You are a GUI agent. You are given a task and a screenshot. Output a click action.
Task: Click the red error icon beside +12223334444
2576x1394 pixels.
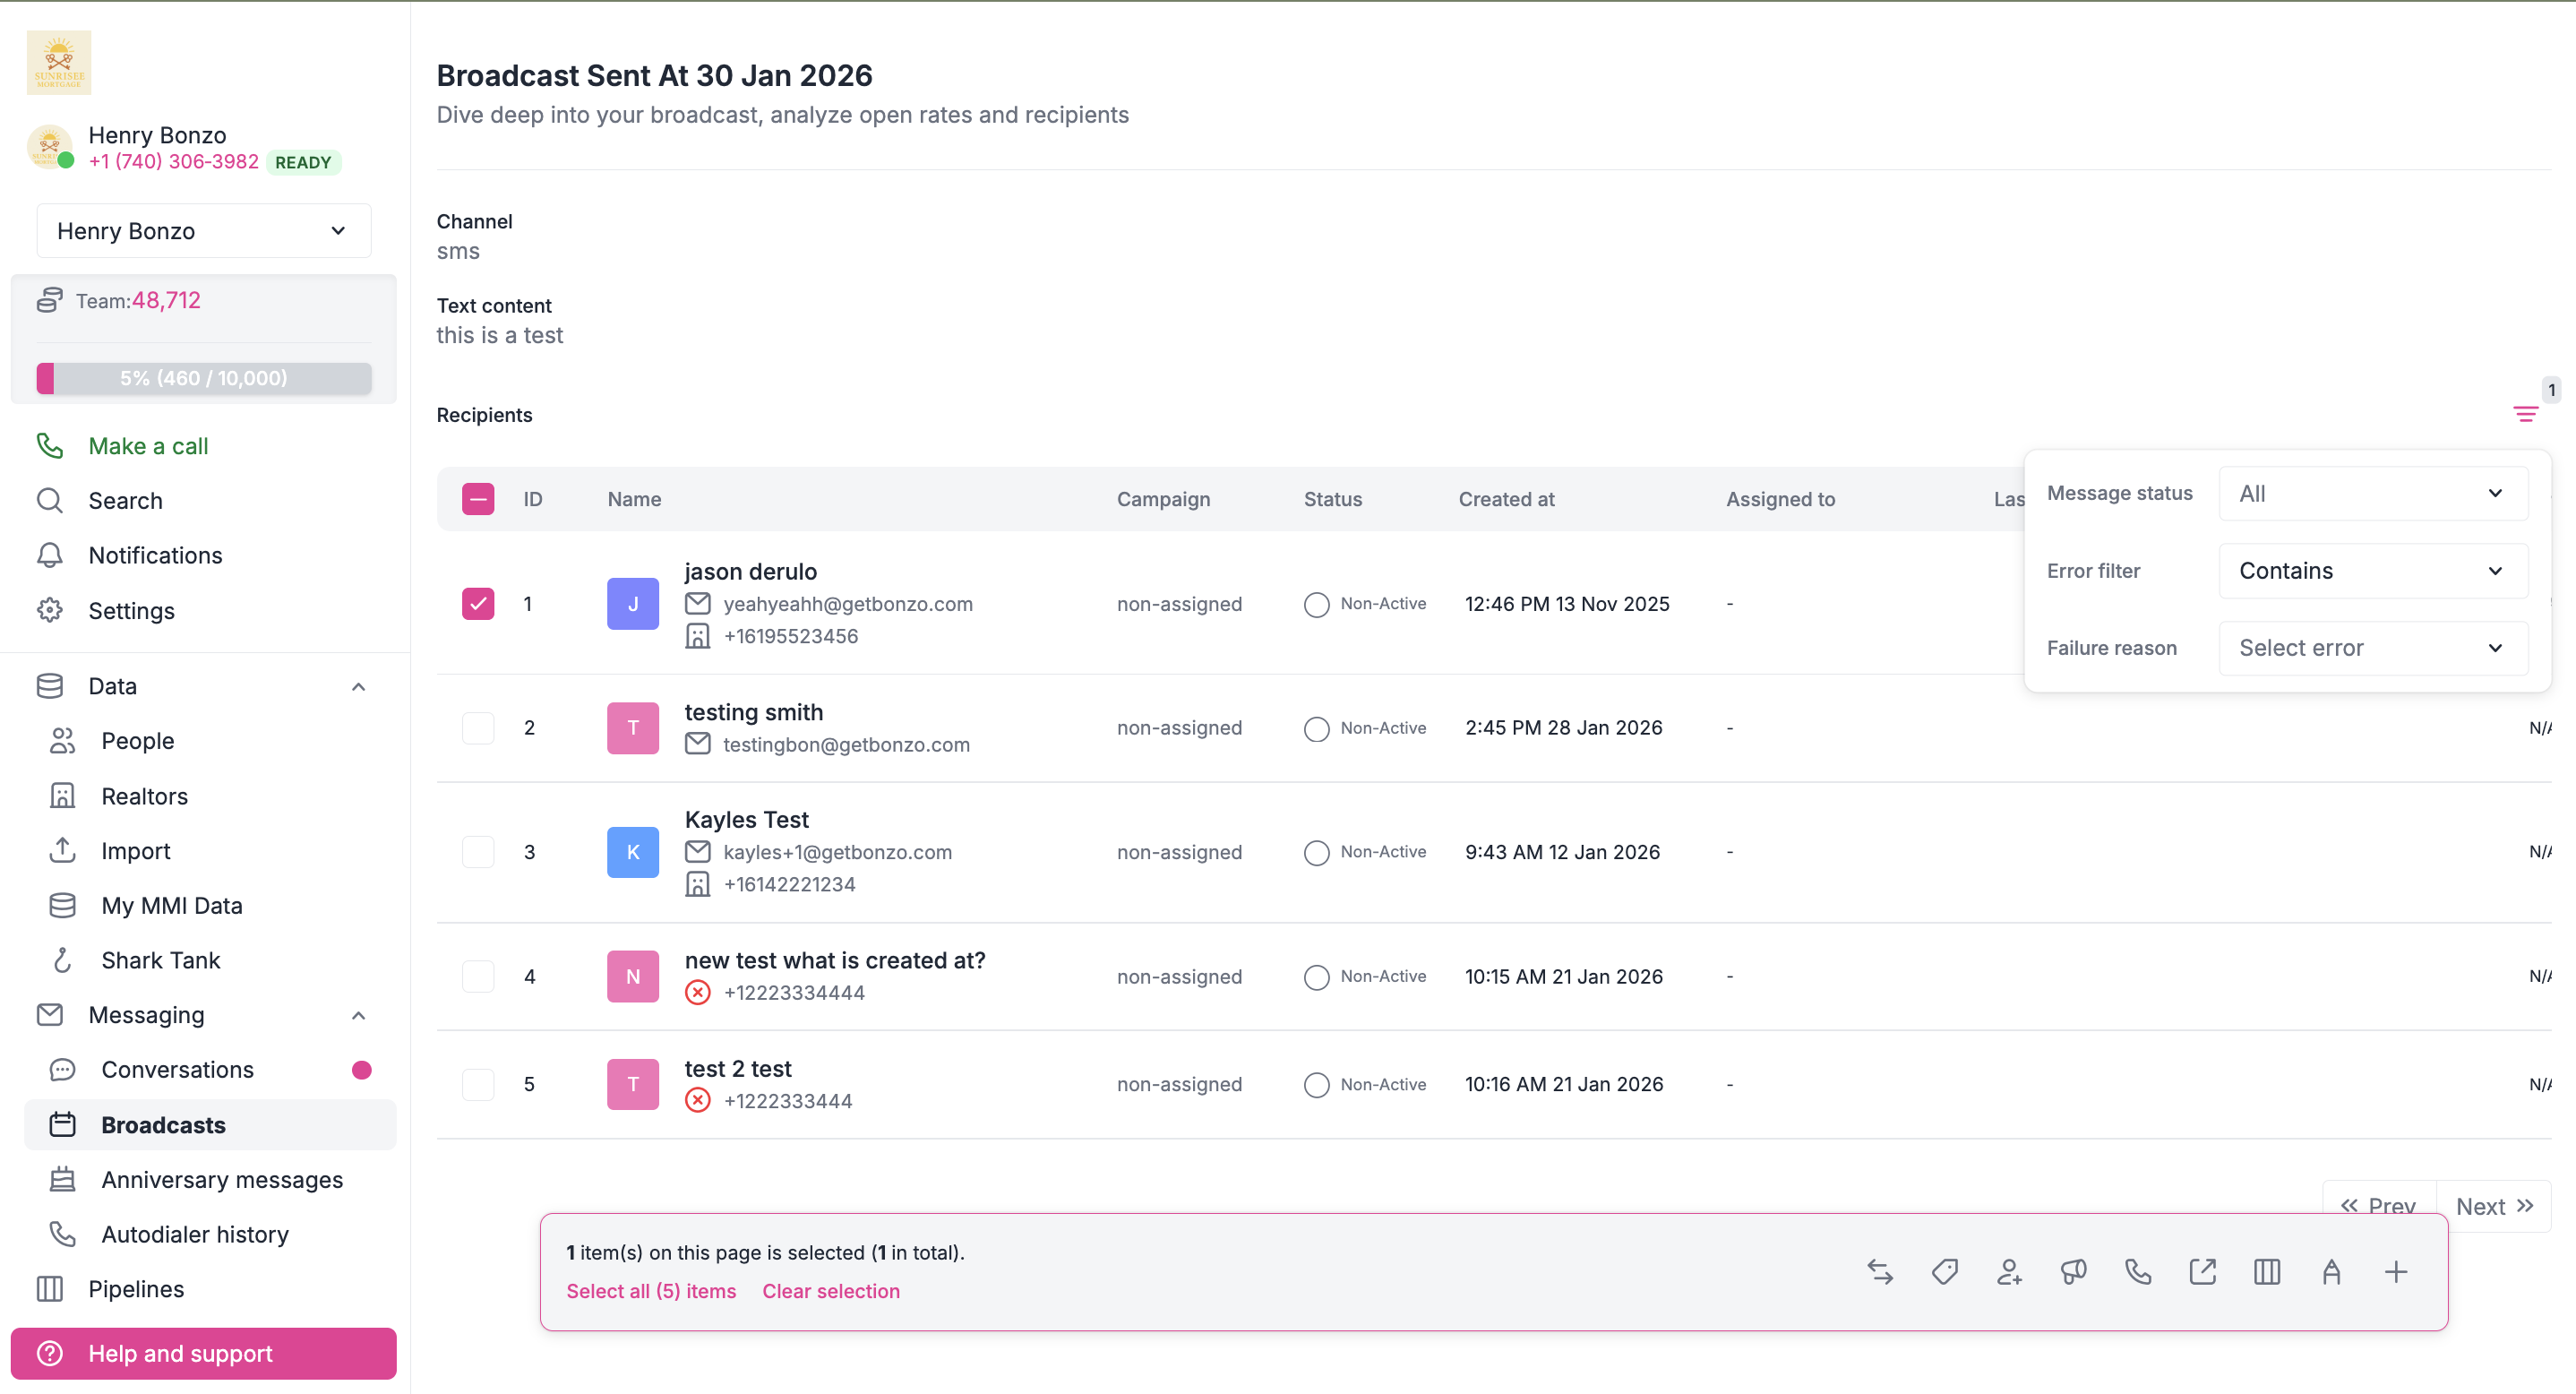(x=698, y=993)
